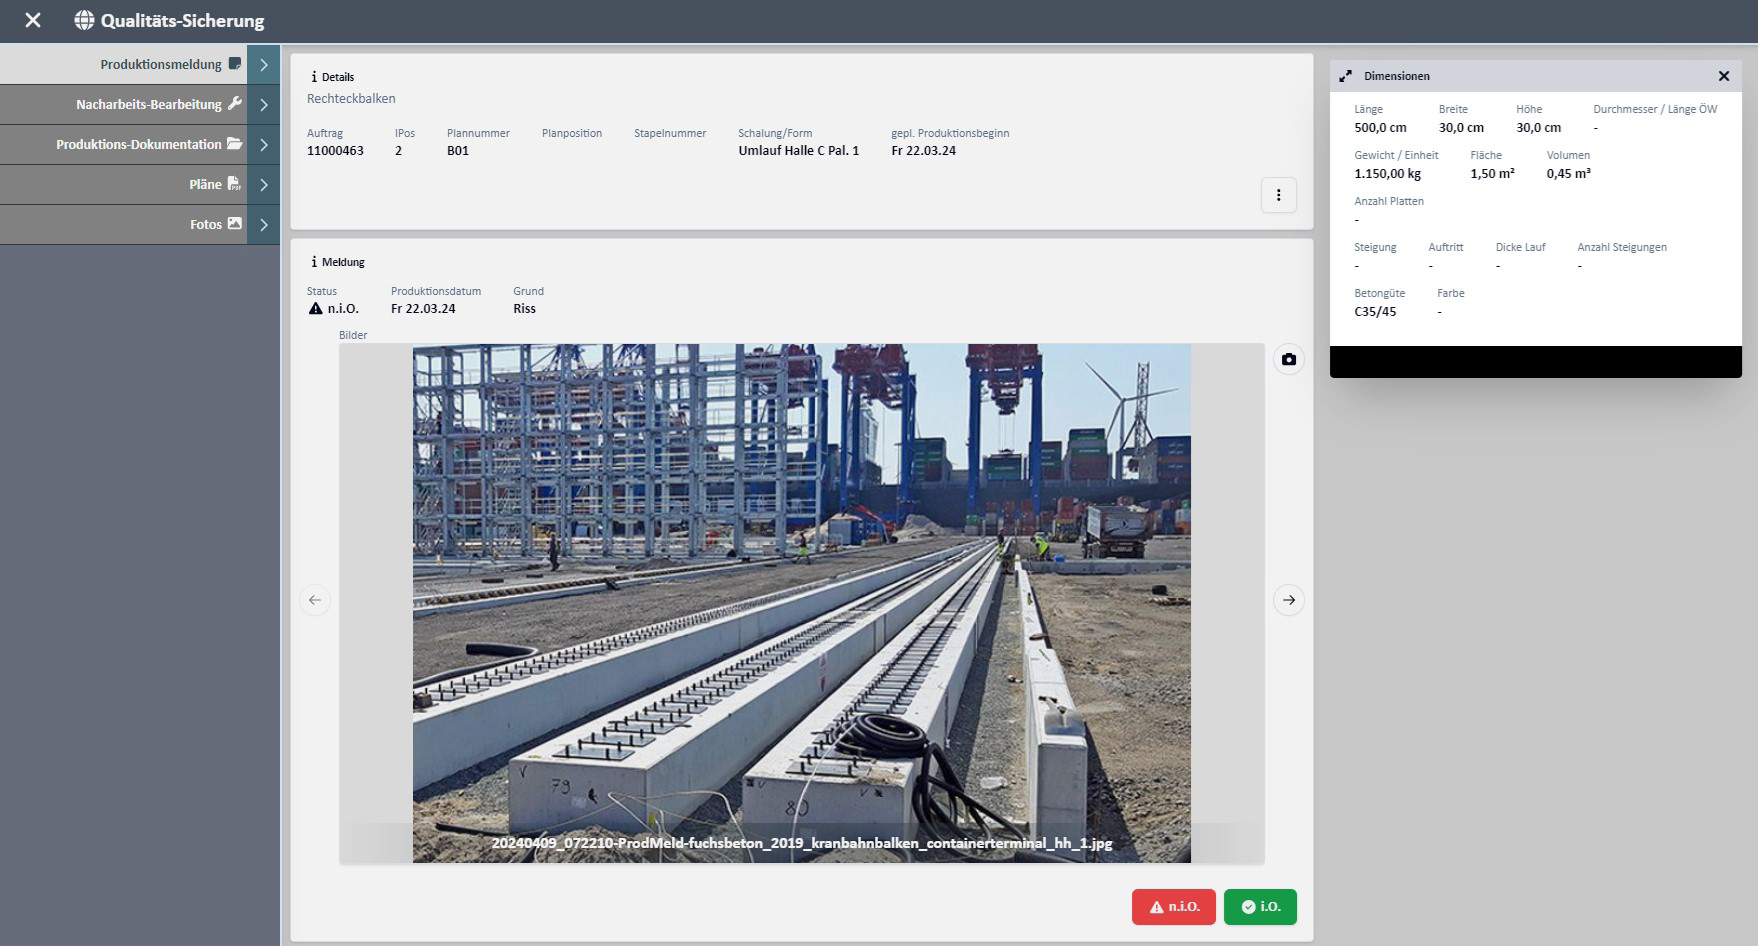This screenshot has height=946, width=1758.
Task: Expand the Nacharbeits-Bearbeitung chevron arrow
Action: coord(263,104)
